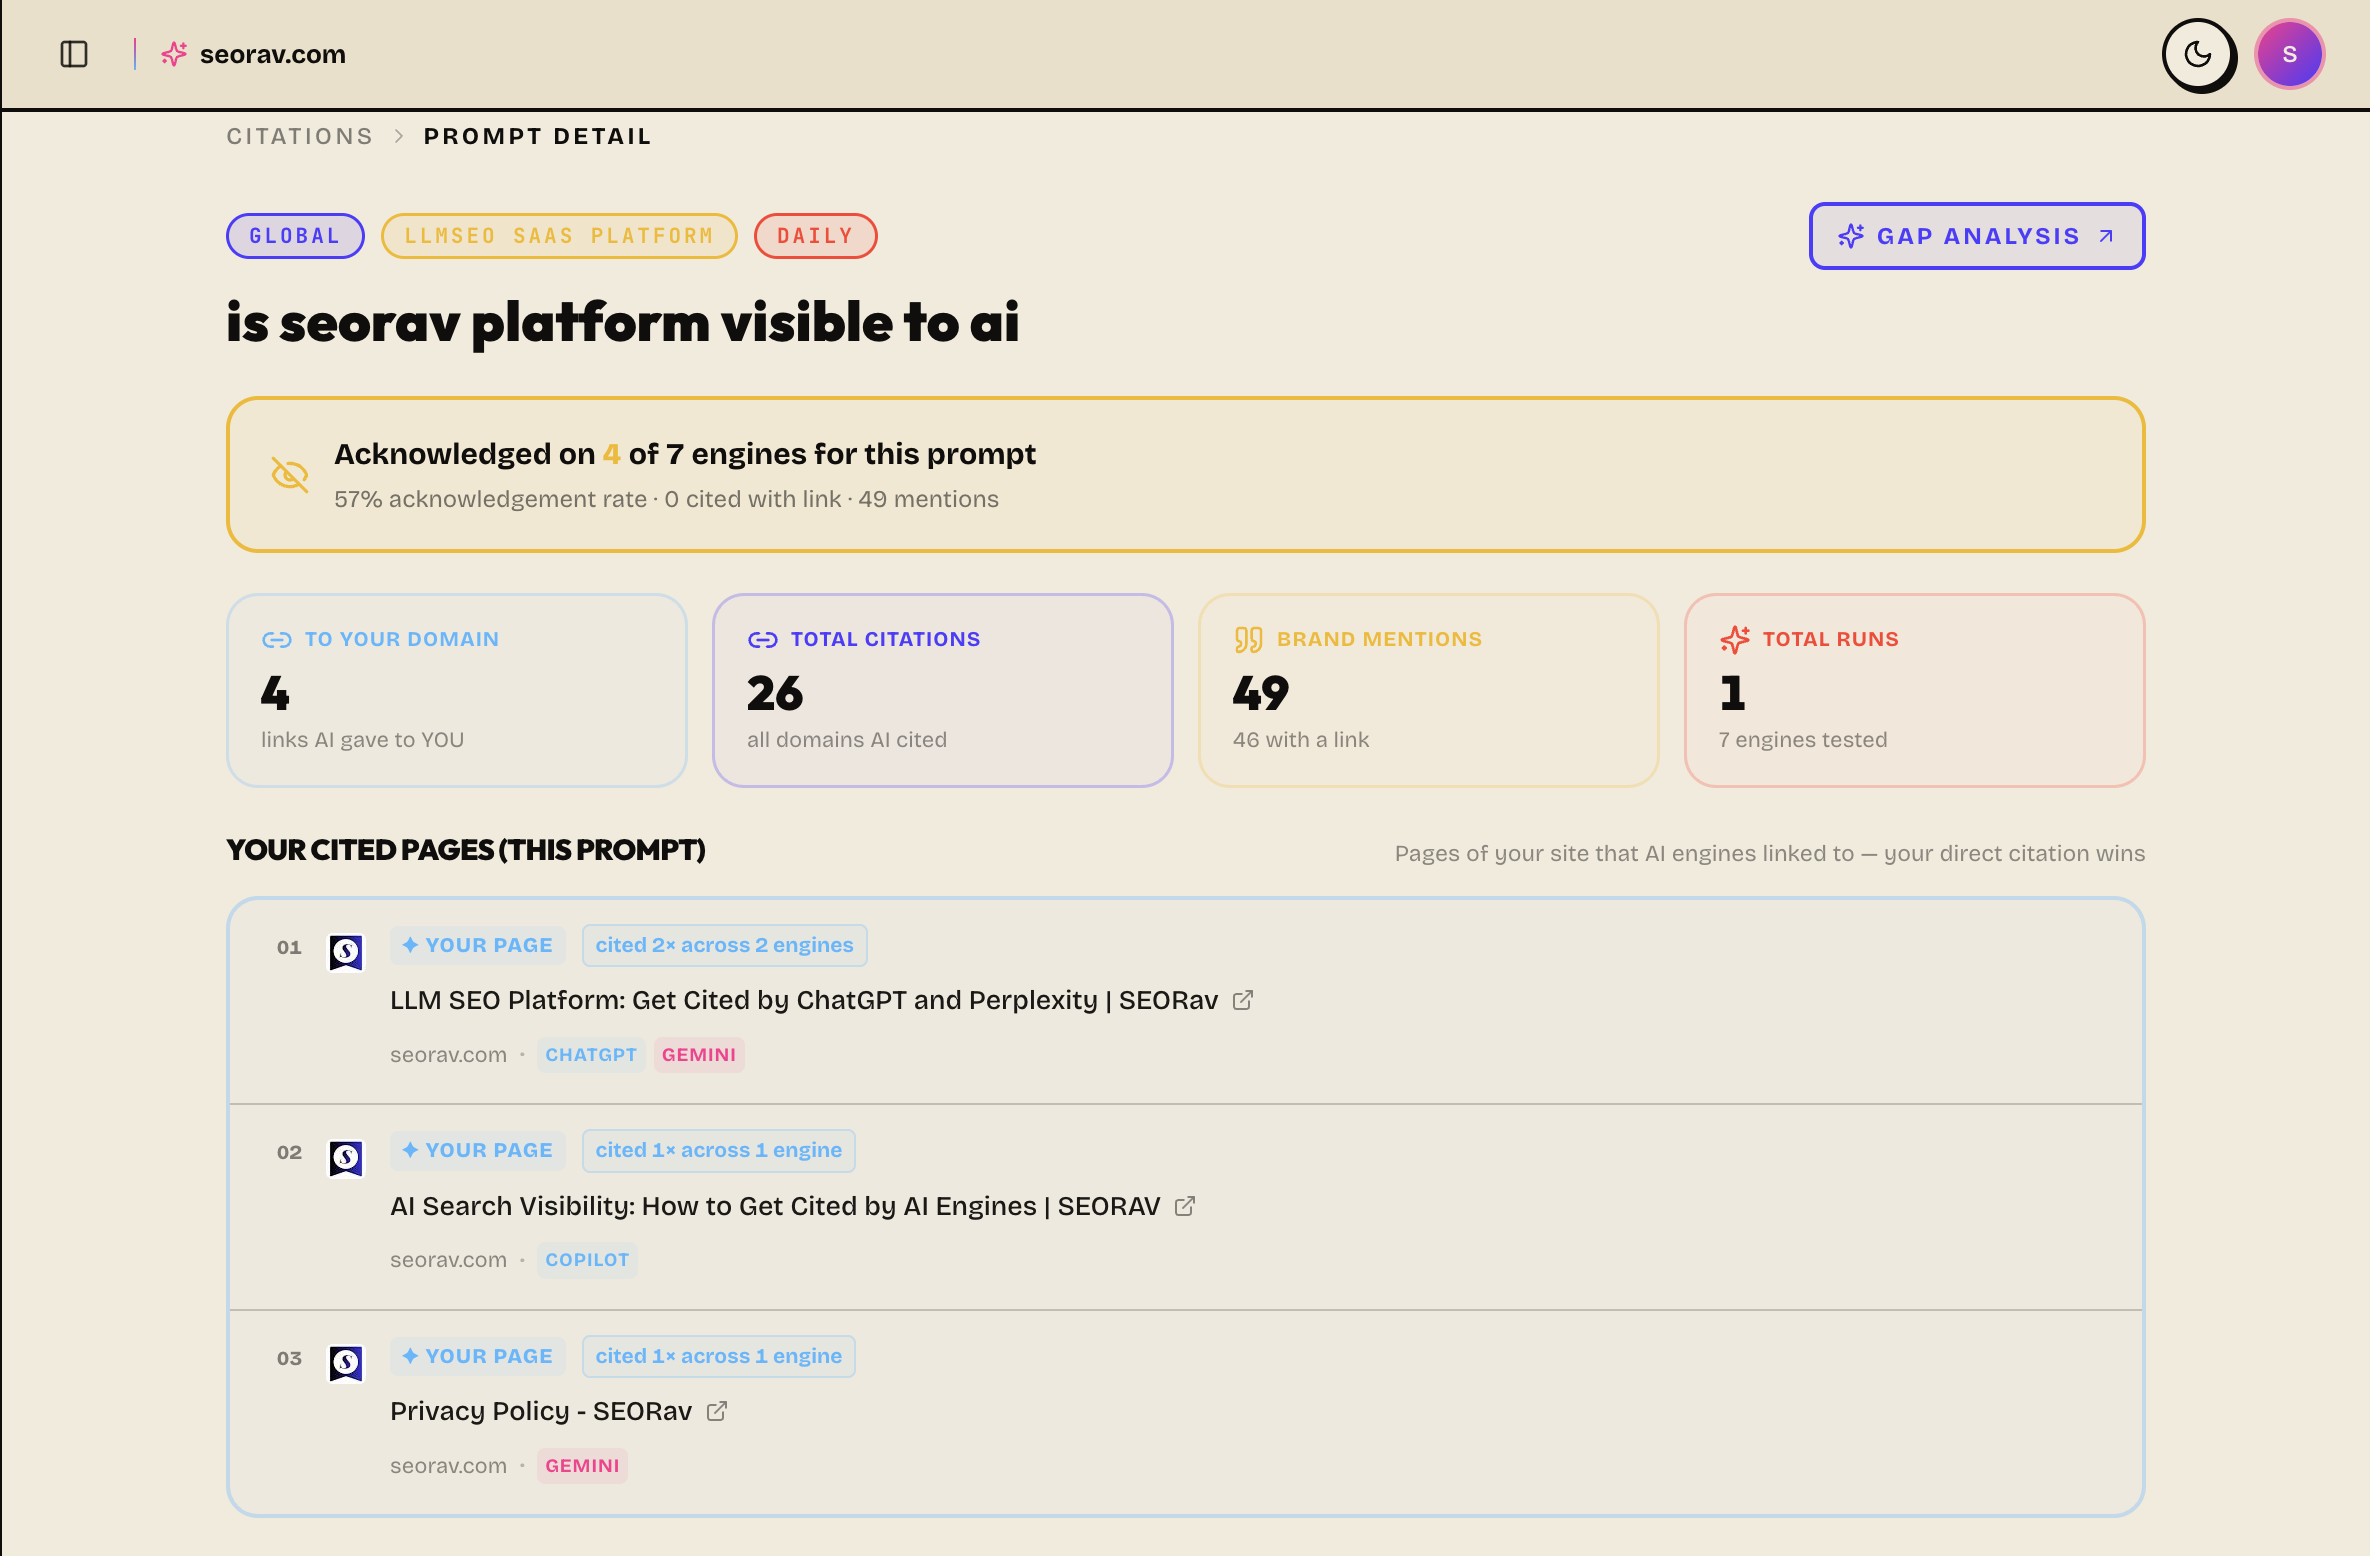Click Your Page badge on row 03

[478, 1356]
